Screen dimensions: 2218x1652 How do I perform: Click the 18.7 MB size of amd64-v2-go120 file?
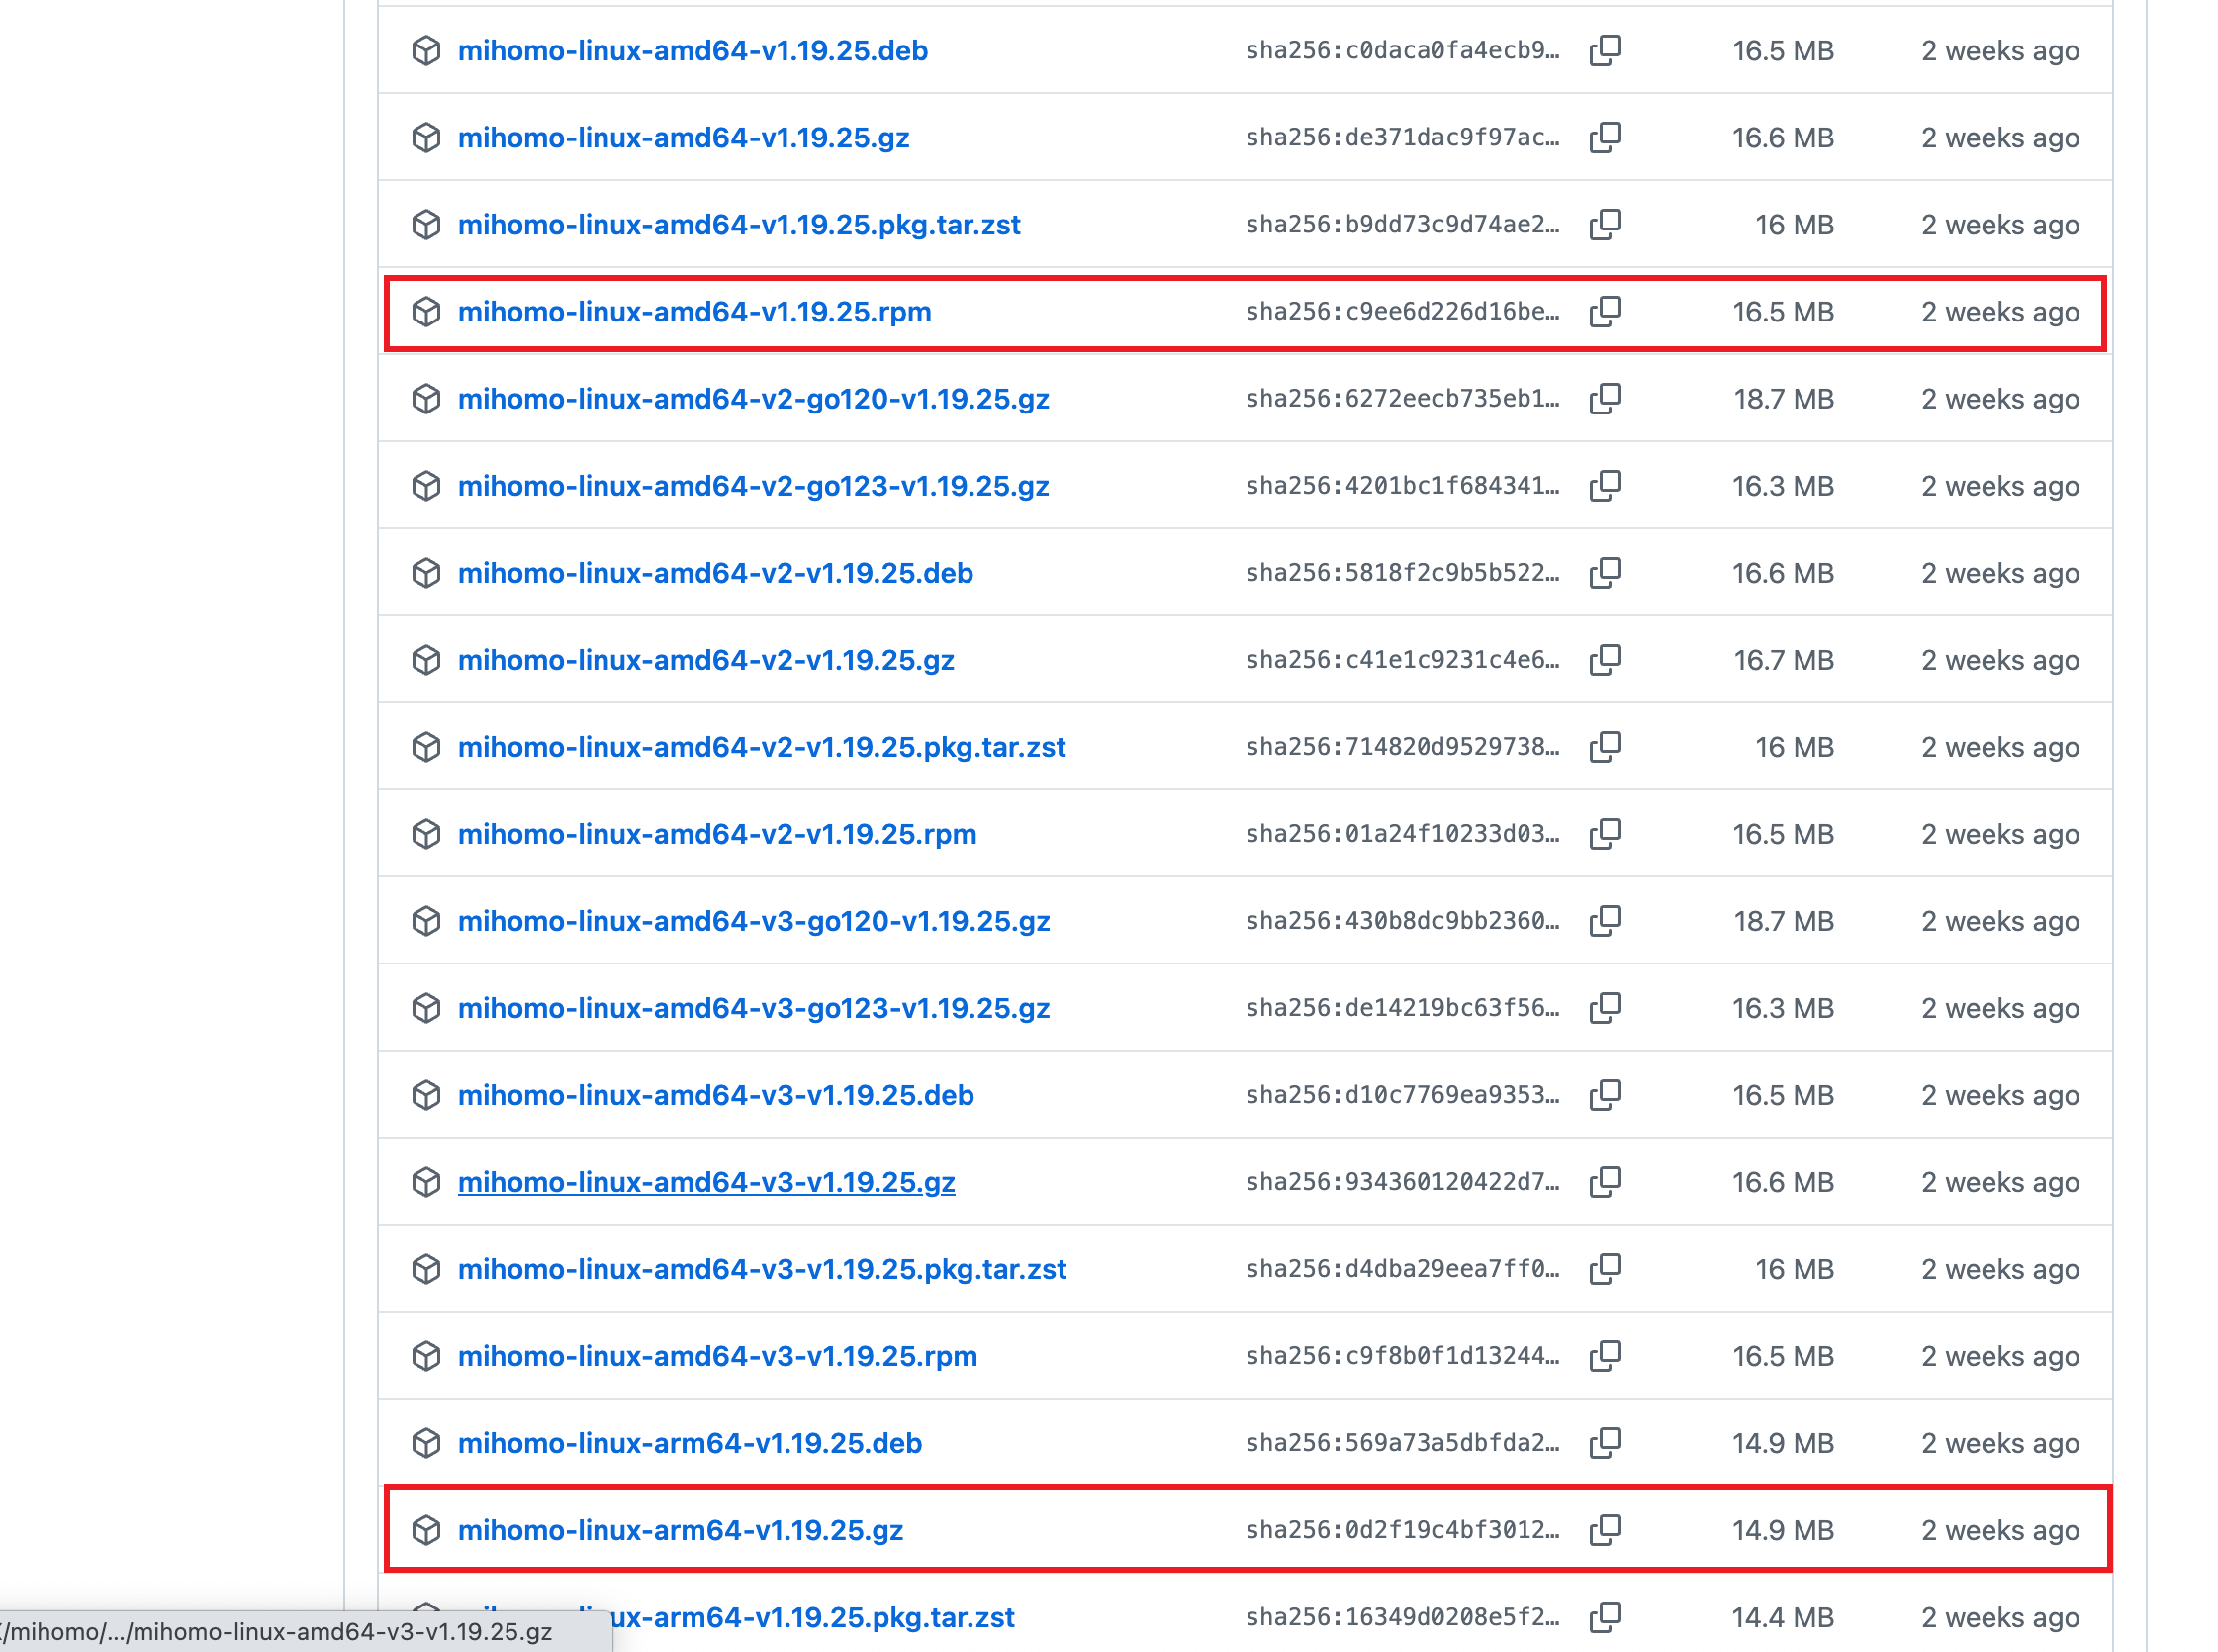tap(1783, 399)
